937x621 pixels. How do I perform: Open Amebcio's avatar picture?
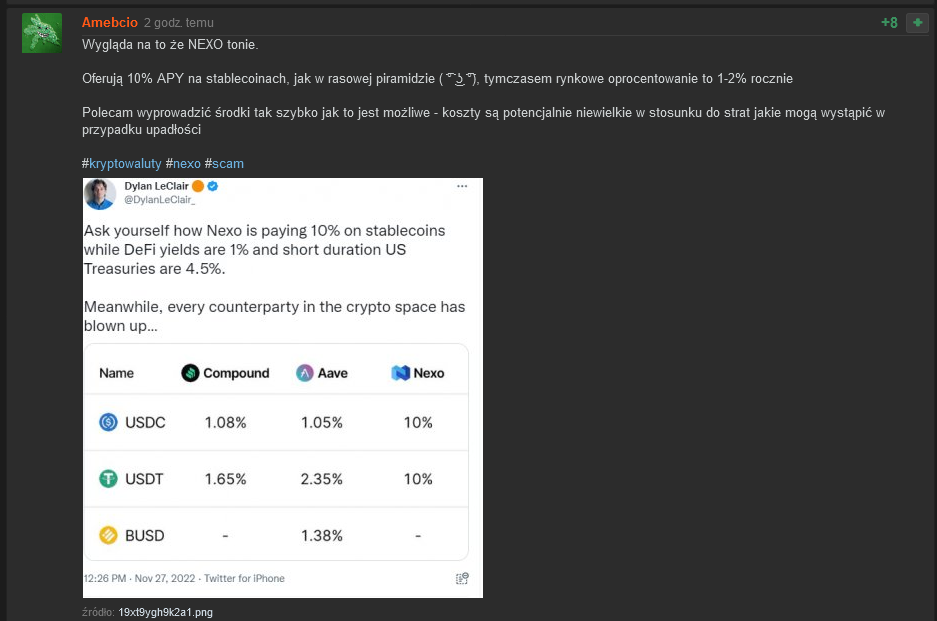pyautogui.click(x=41, y=33)
